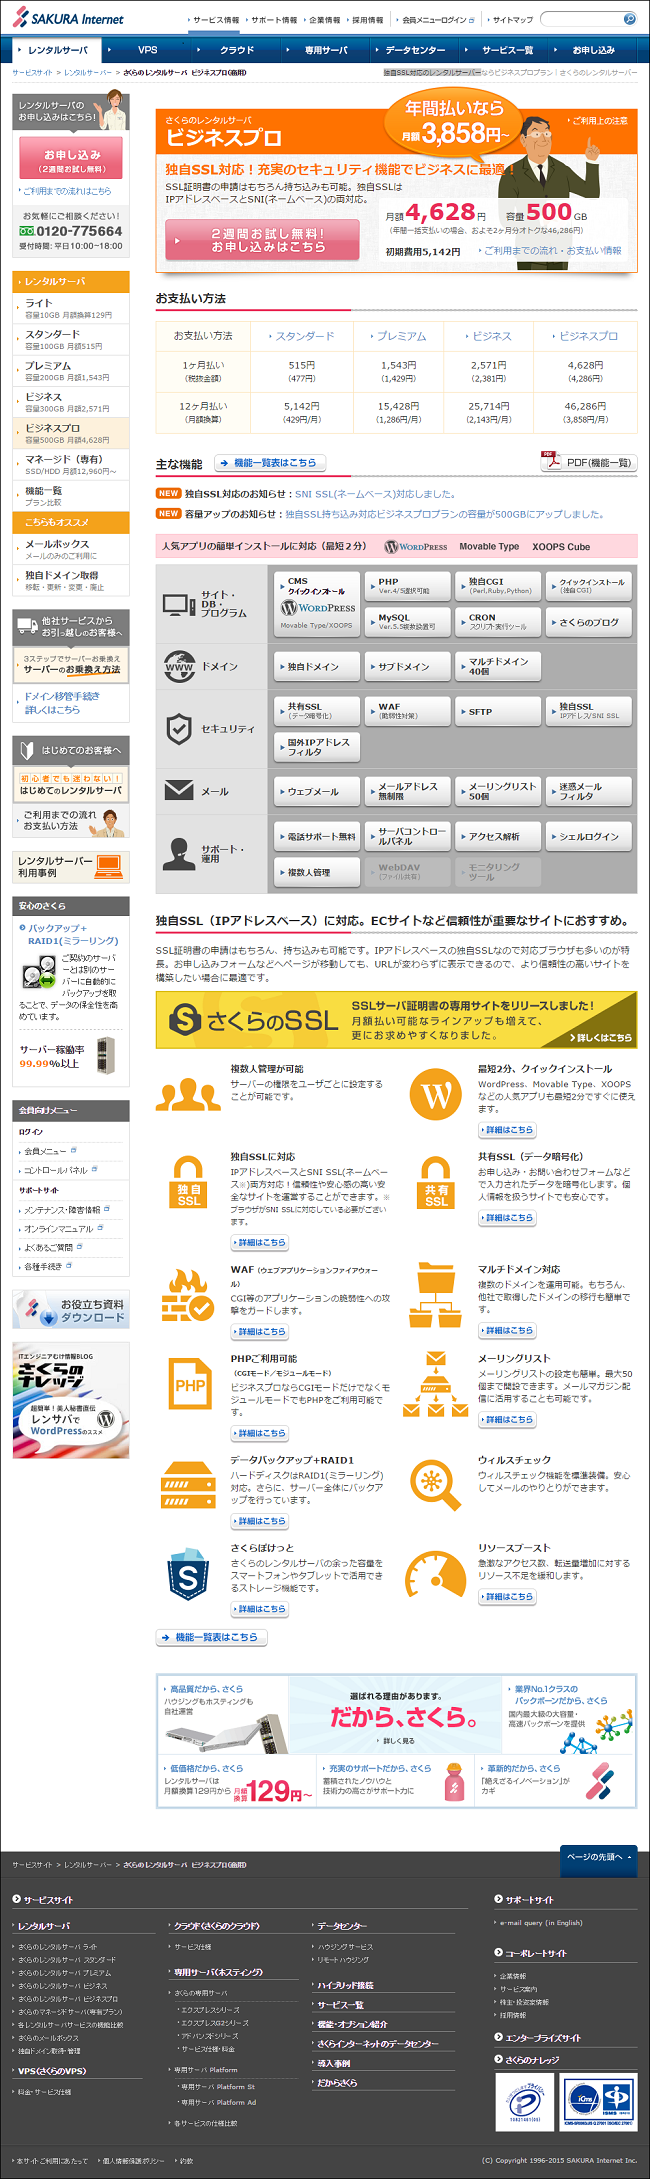Click the pink お申し込み button in sidebar
650x2179 pixels.
click(71, 159)
